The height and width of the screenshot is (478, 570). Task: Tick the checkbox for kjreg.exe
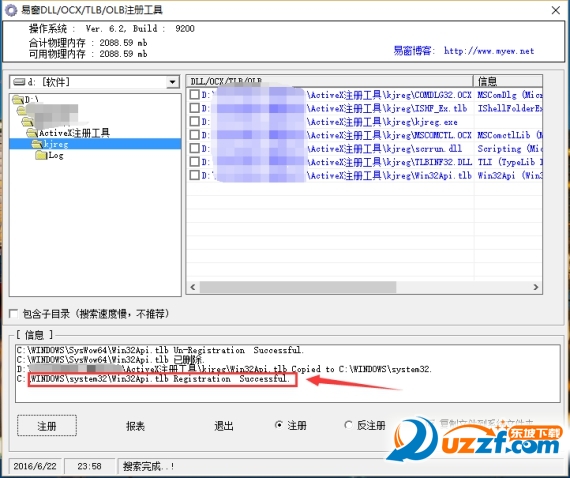point(194,121)
